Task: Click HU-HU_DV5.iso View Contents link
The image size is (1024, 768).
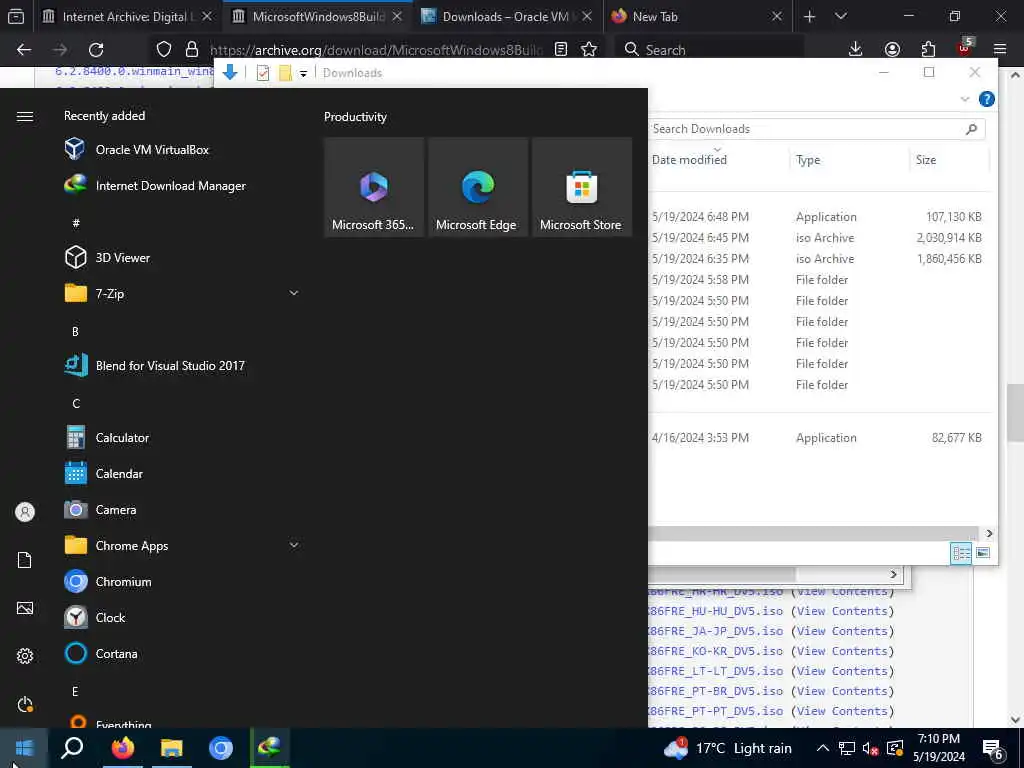Action: coord(842,611)
